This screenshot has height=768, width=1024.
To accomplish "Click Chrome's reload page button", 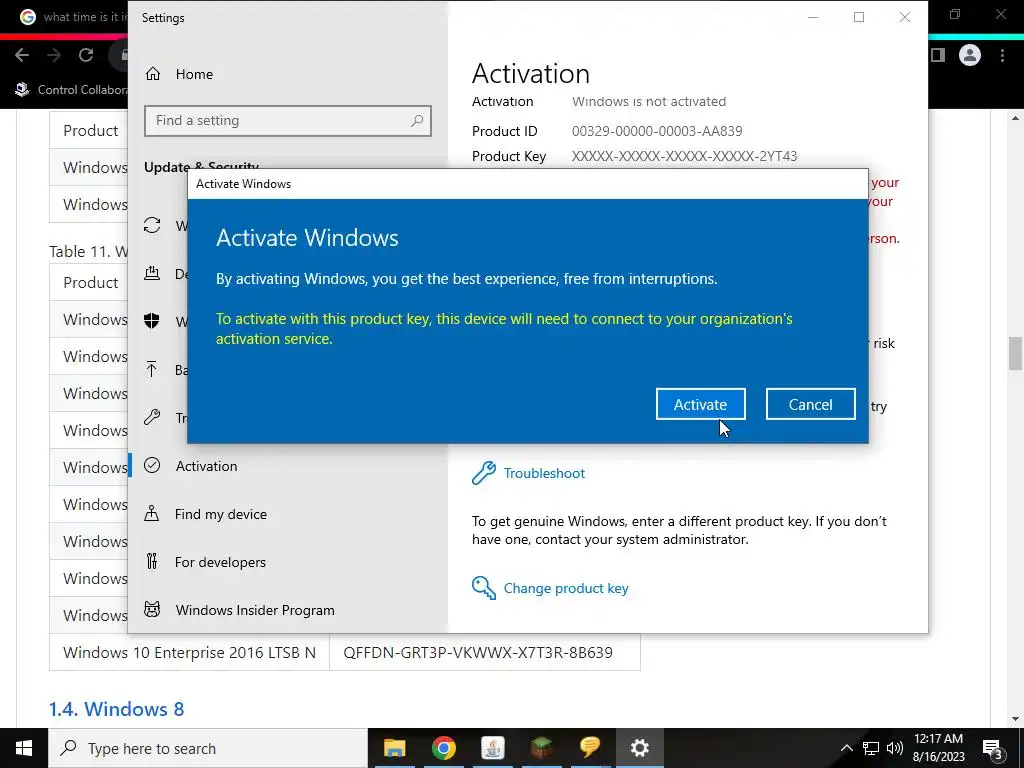I will tap(86, 56).
